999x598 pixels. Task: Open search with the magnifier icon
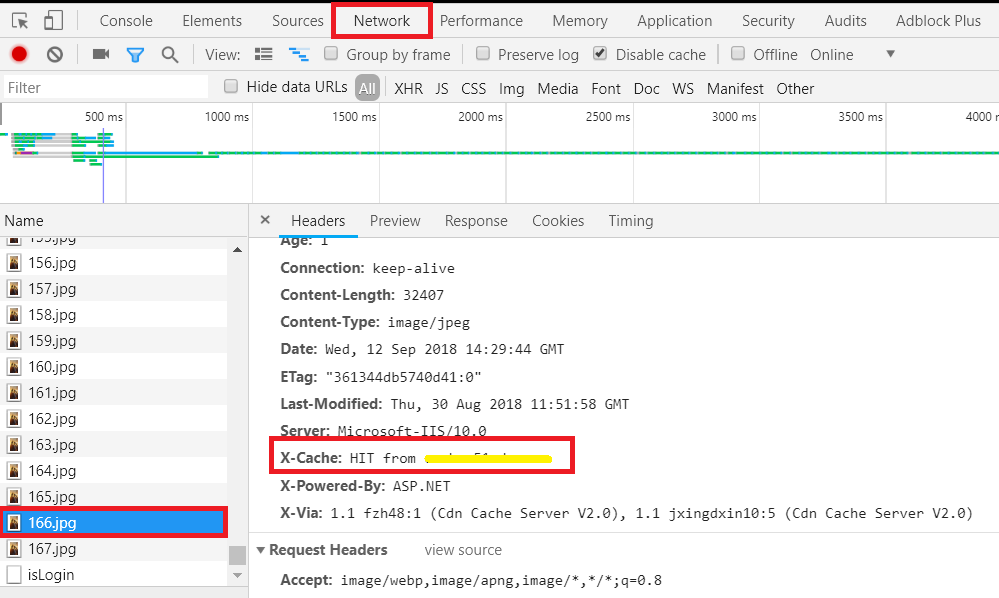click(170, 55)
